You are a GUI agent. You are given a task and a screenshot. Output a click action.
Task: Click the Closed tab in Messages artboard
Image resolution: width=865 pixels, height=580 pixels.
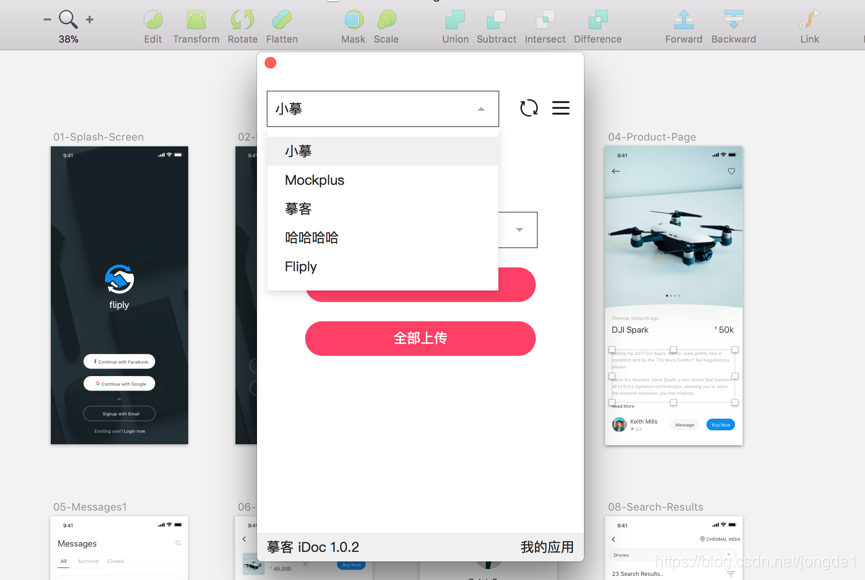point(115,561)
